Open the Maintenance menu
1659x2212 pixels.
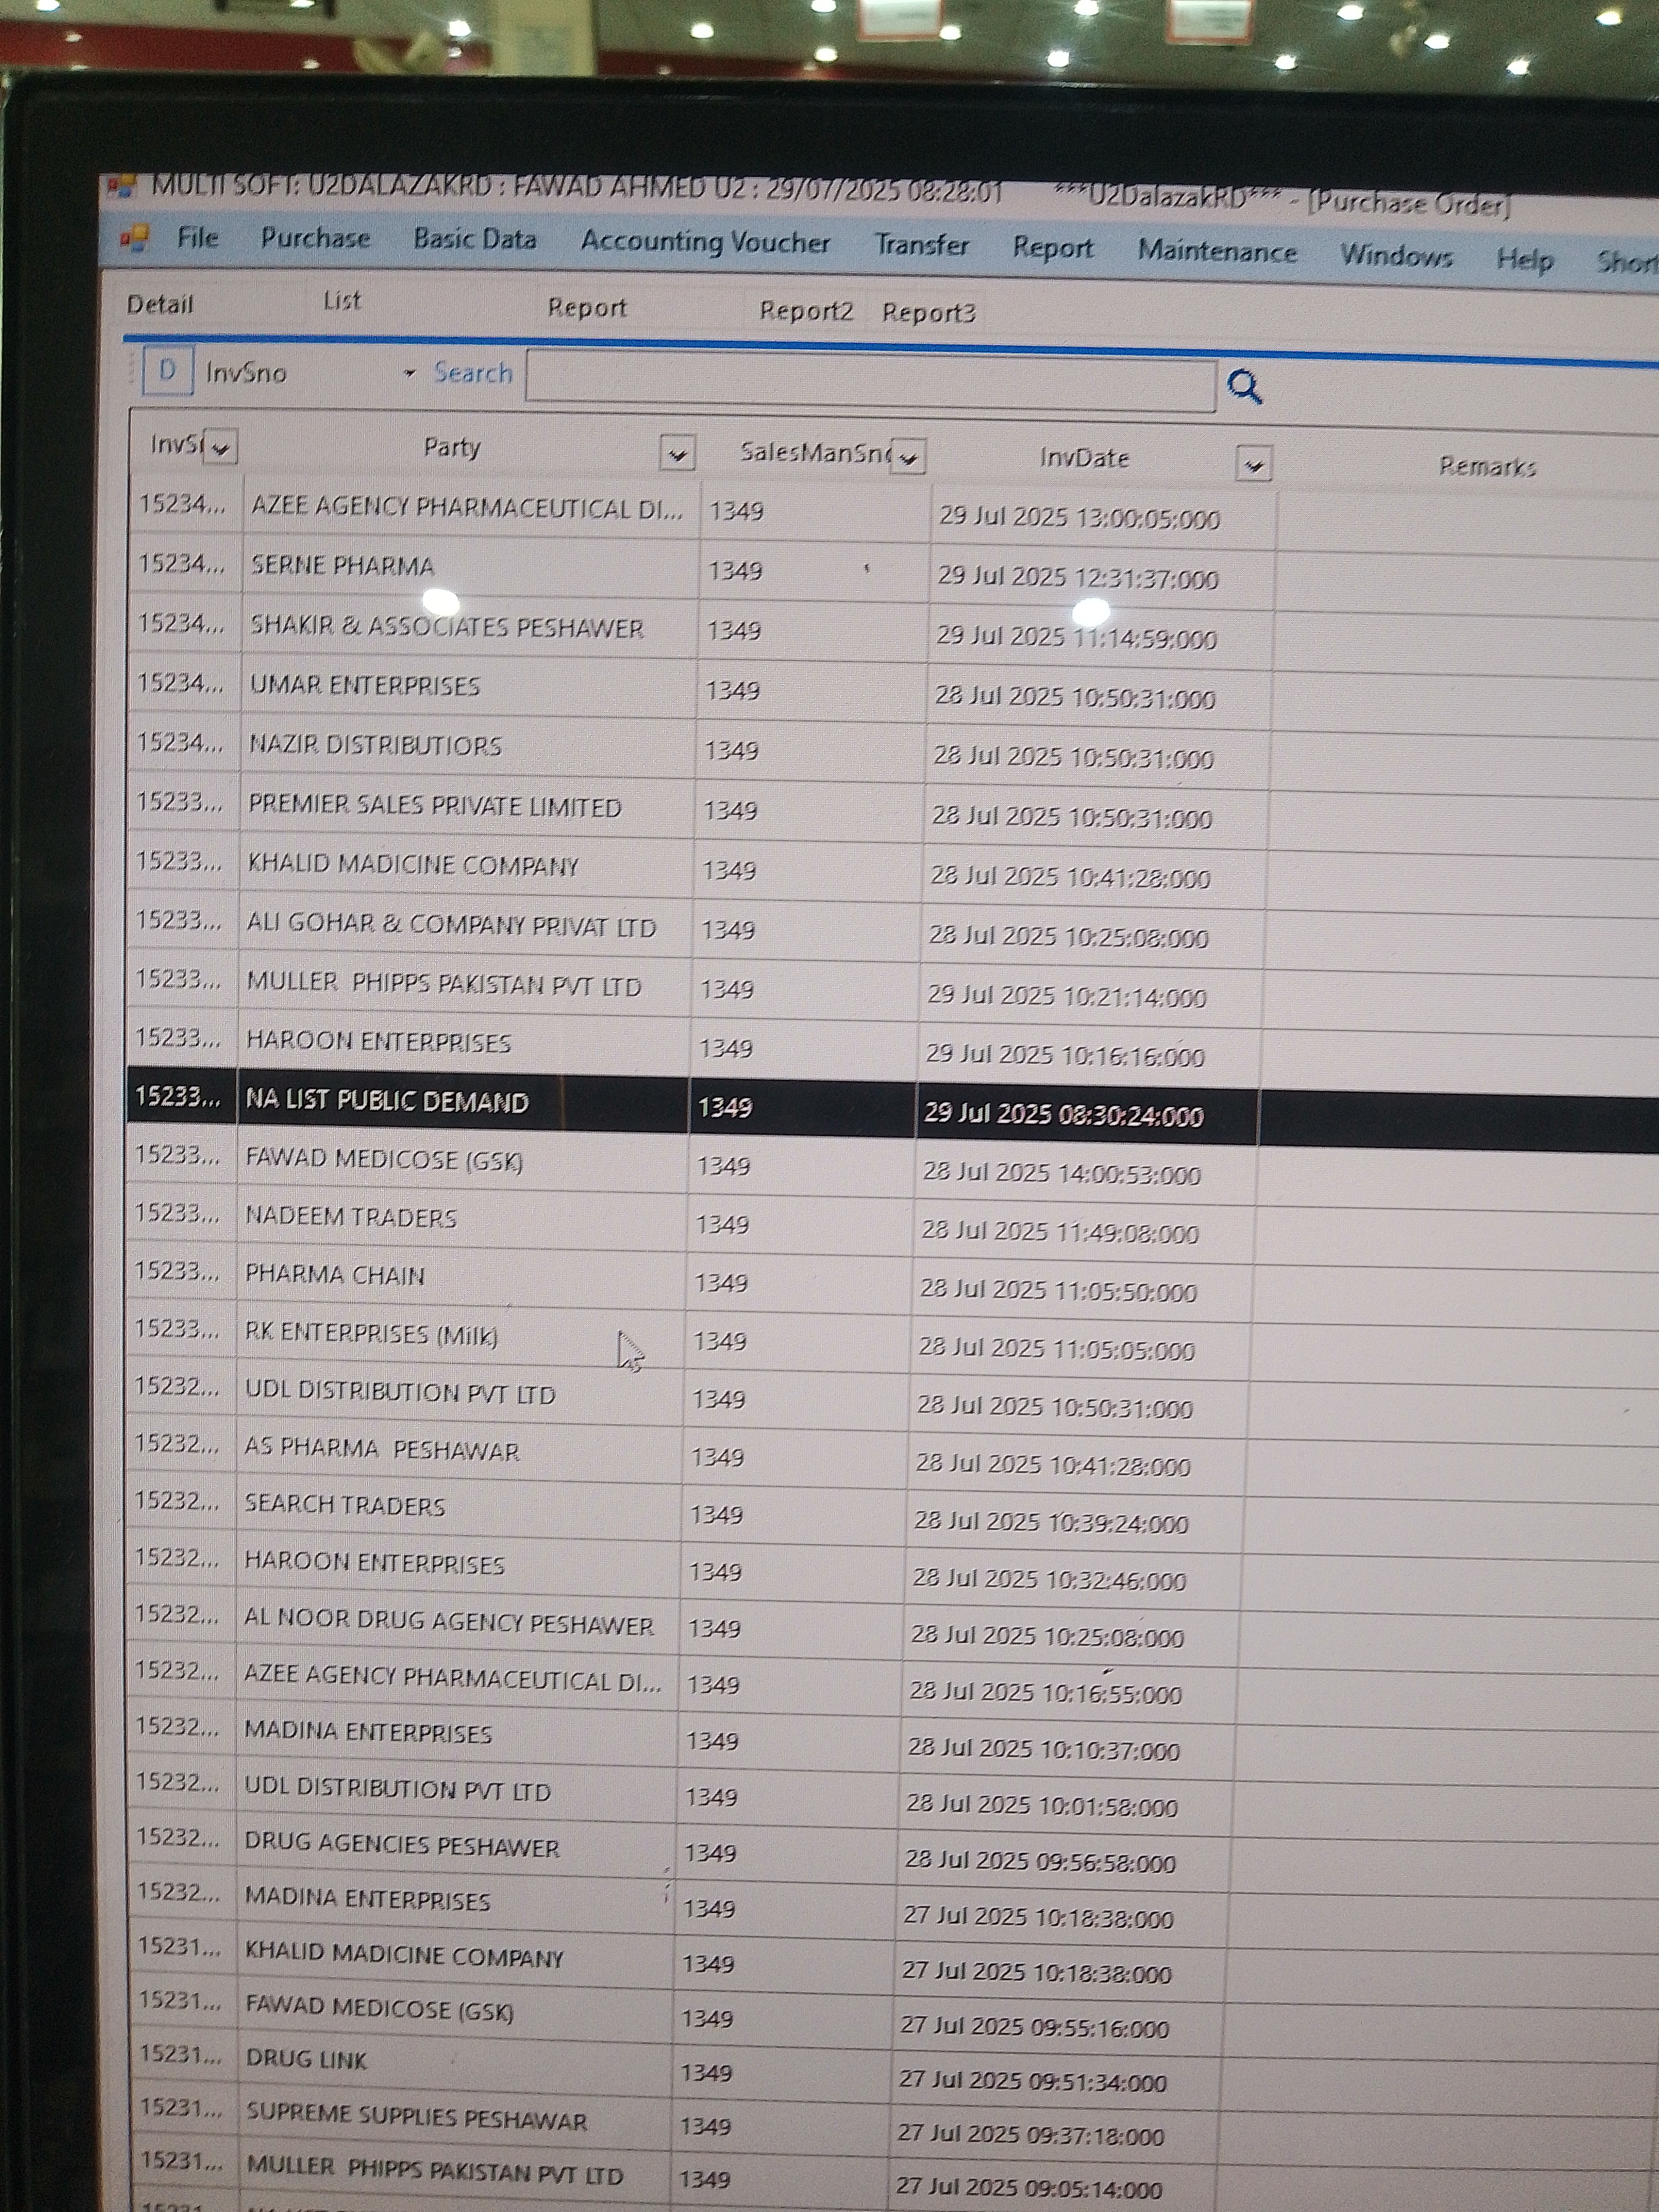tap(1216, 251)
